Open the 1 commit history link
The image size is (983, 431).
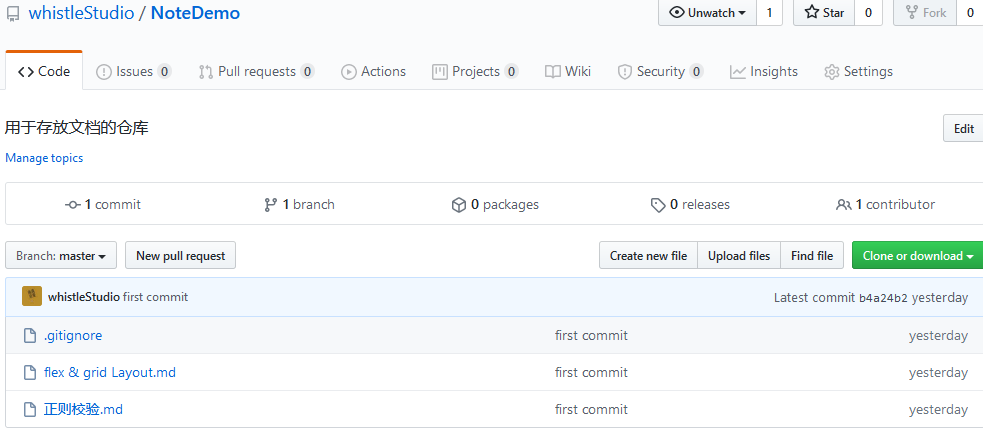[x=103, y=205]
